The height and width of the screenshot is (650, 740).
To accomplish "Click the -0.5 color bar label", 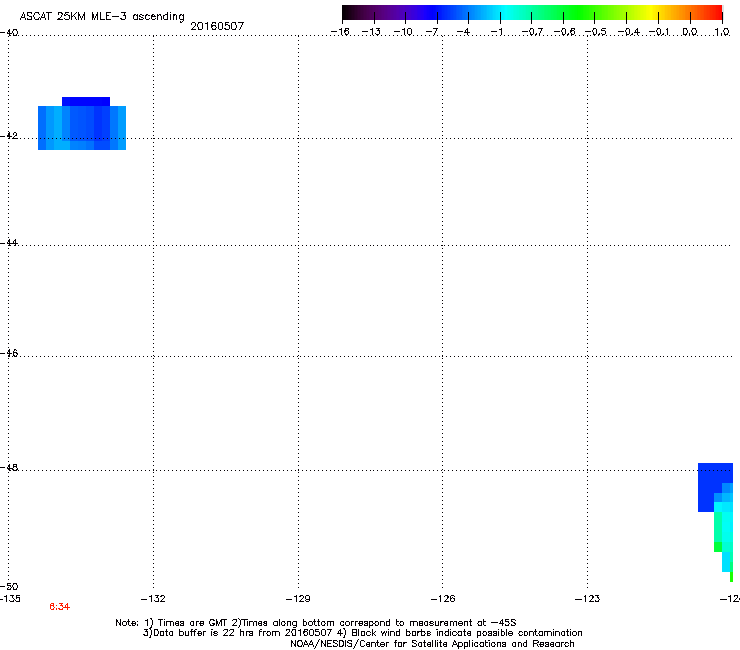I will pyautogui.click(x=596, y=32).
